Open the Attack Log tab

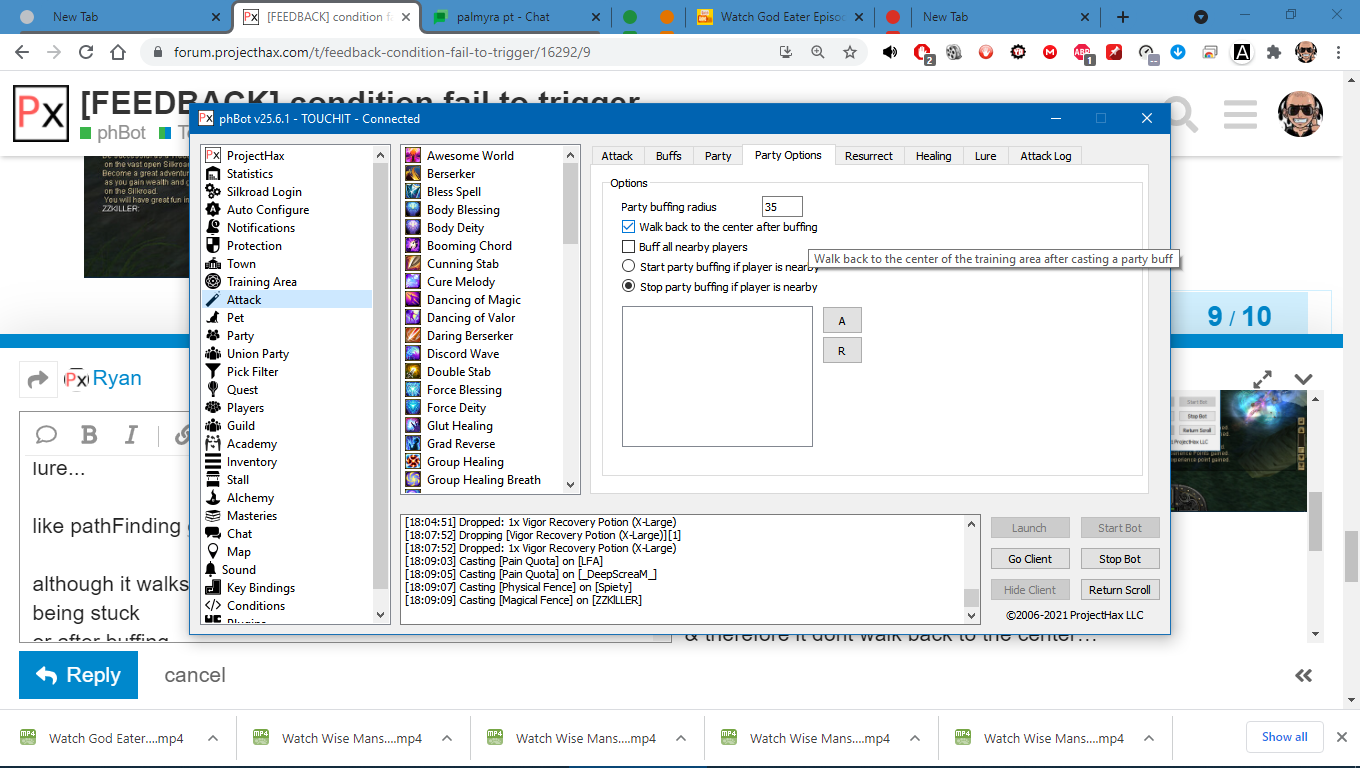click(1045, 156)
